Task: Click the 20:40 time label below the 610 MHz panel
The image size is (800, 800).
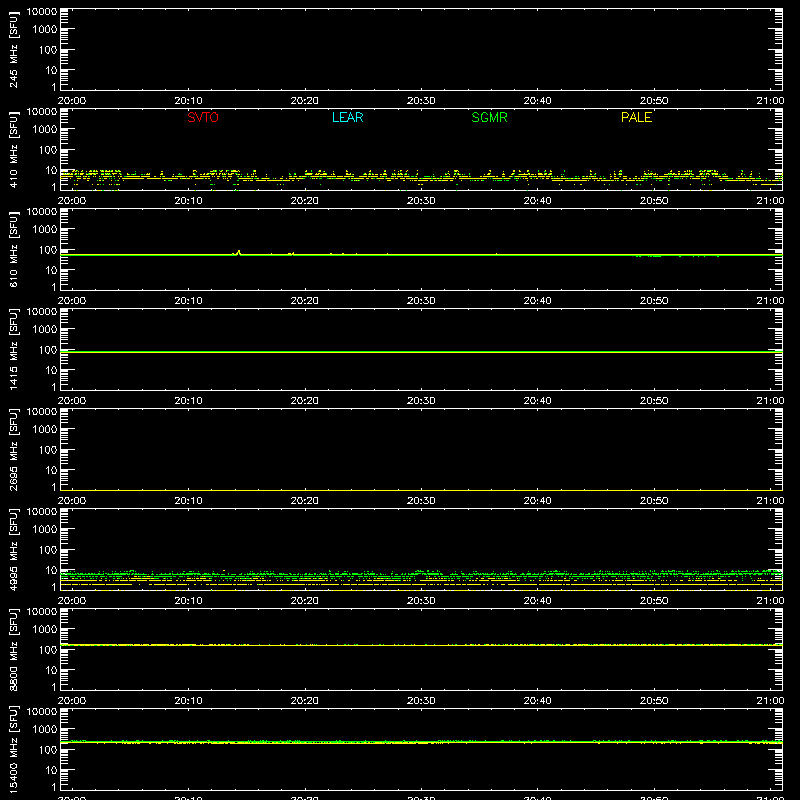Action: point(537,301)
